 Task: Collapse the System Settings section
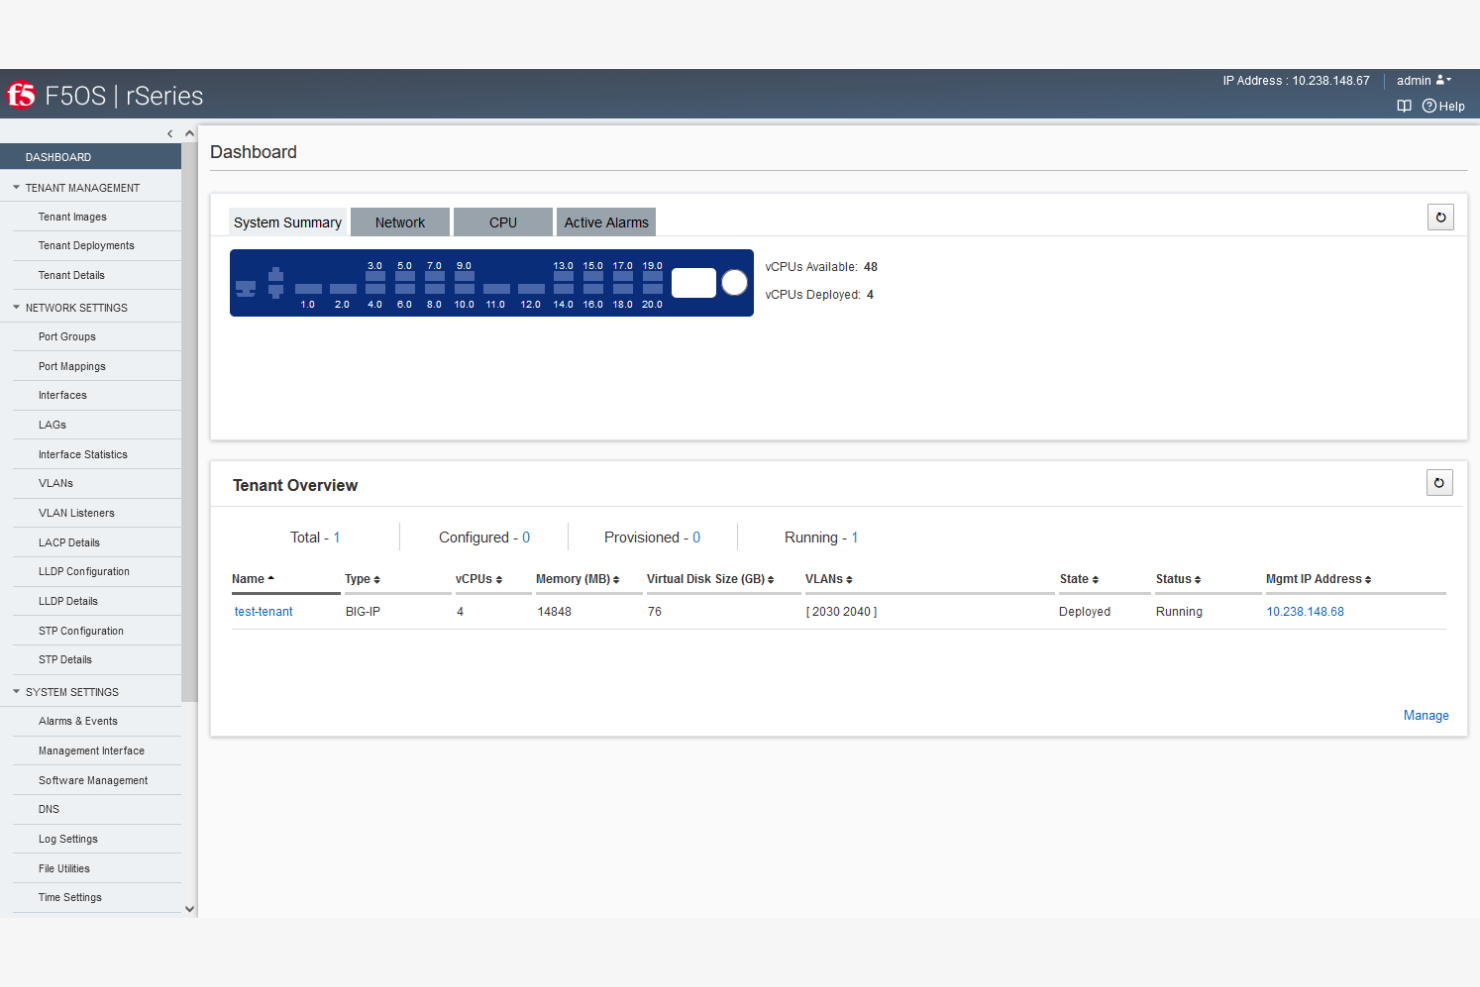point(17,691)
